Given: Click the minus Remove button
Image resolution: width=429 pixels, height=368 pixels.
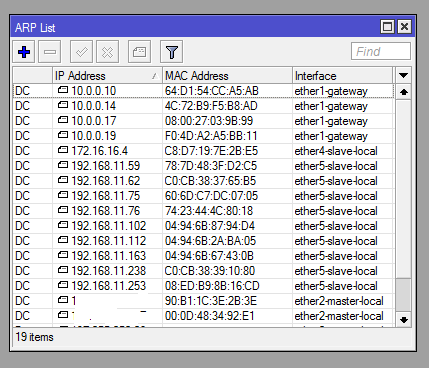Looking at the screenshot, I should [50, 52].
